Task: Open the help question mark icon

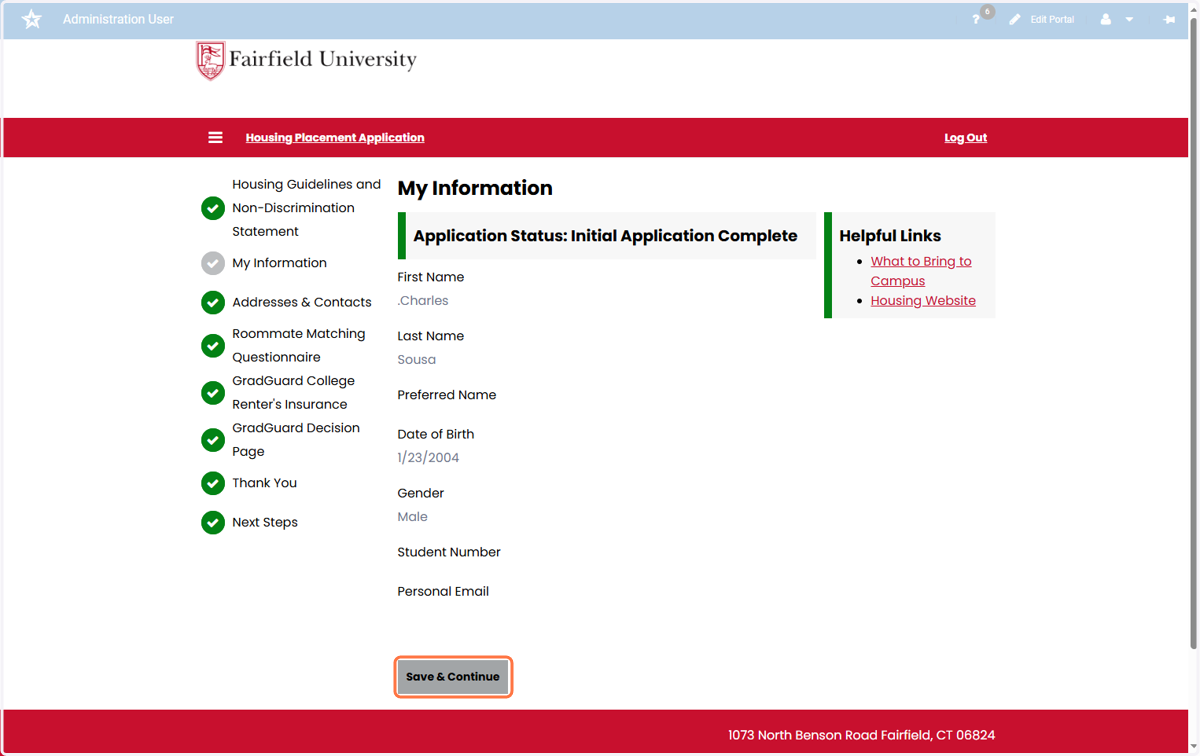Action: pyautogui.click(x=976, y=20)
